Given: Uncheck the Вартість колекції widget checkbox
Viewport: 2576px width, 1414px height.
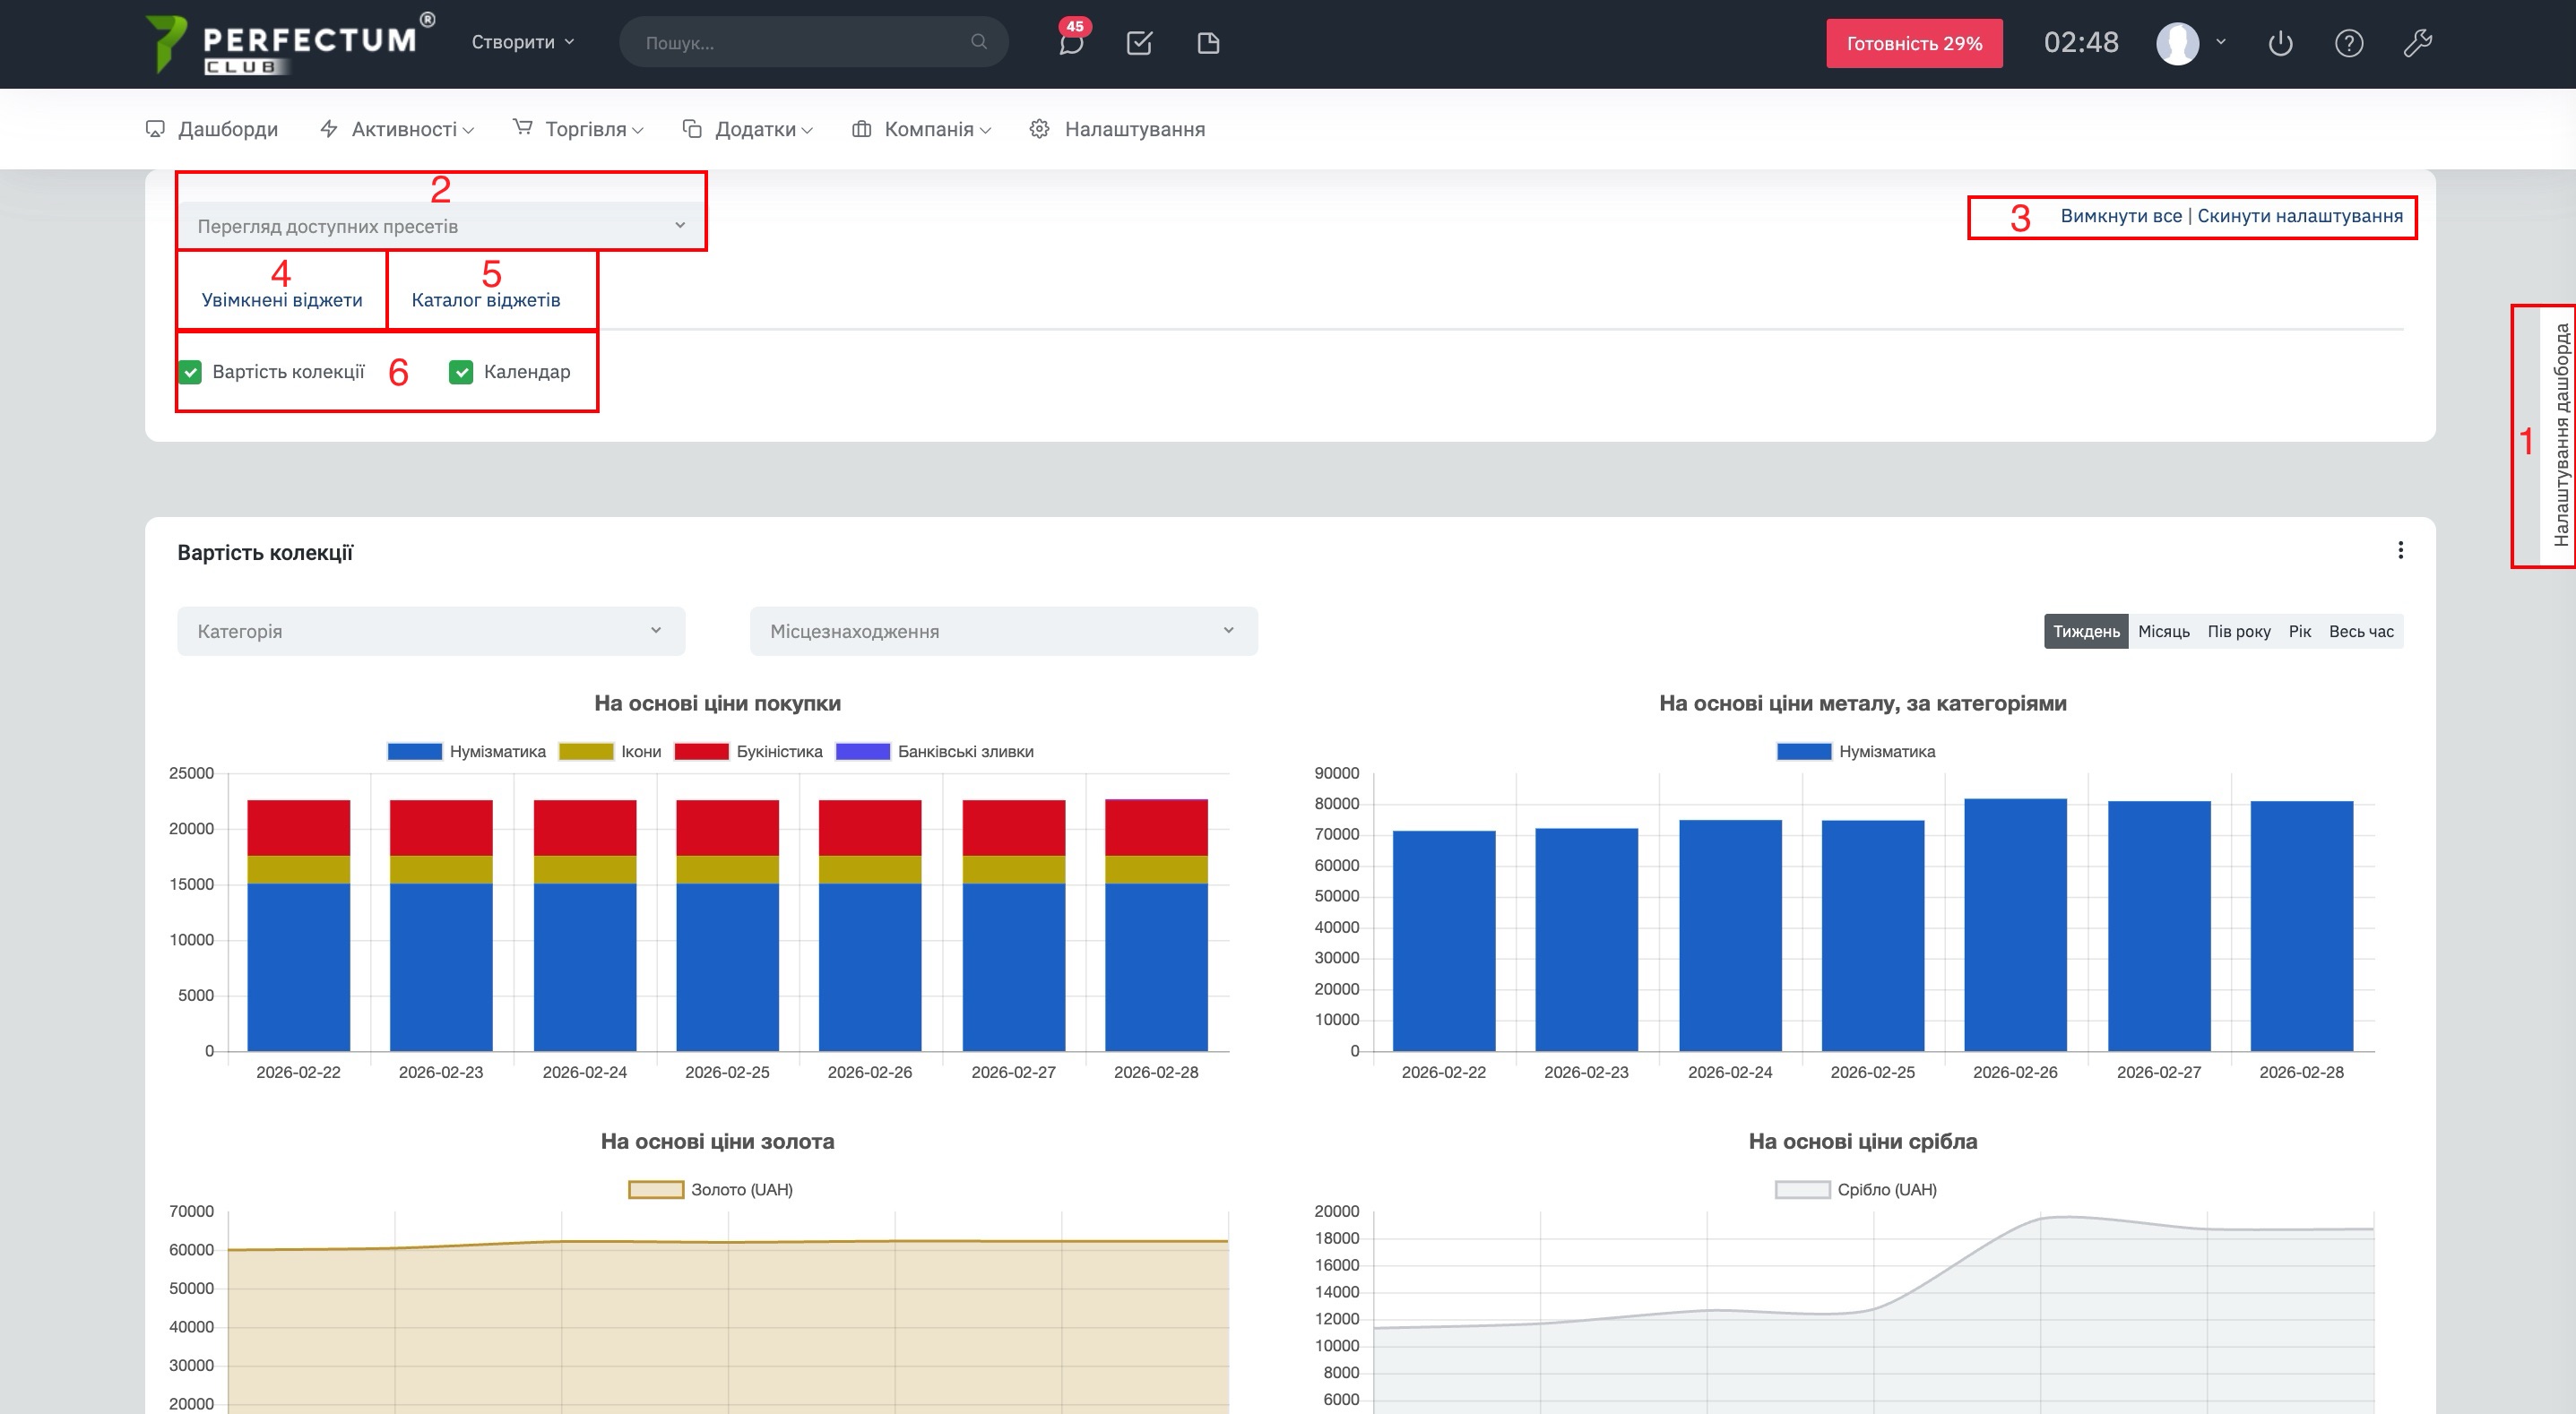Looking at the screenshot, I should pos(190,372).
